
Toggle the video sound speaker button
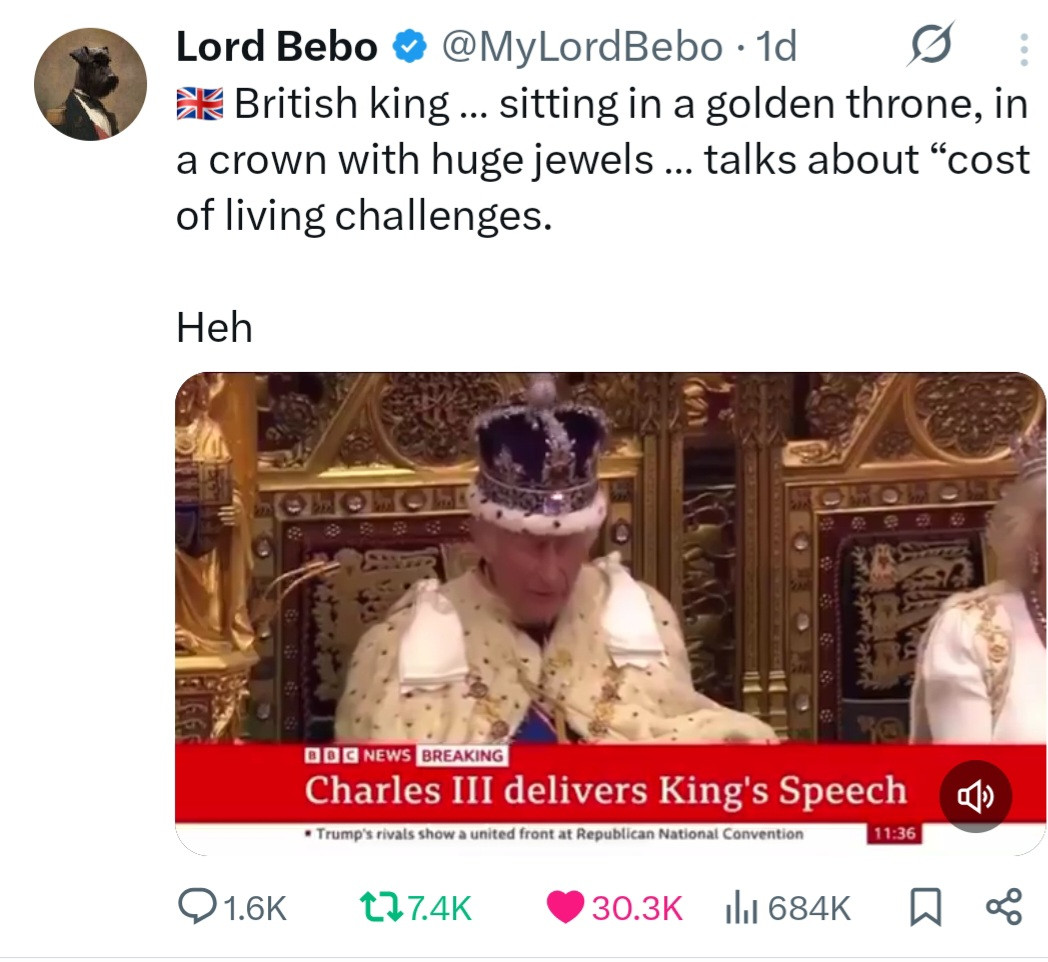[975, 797]
